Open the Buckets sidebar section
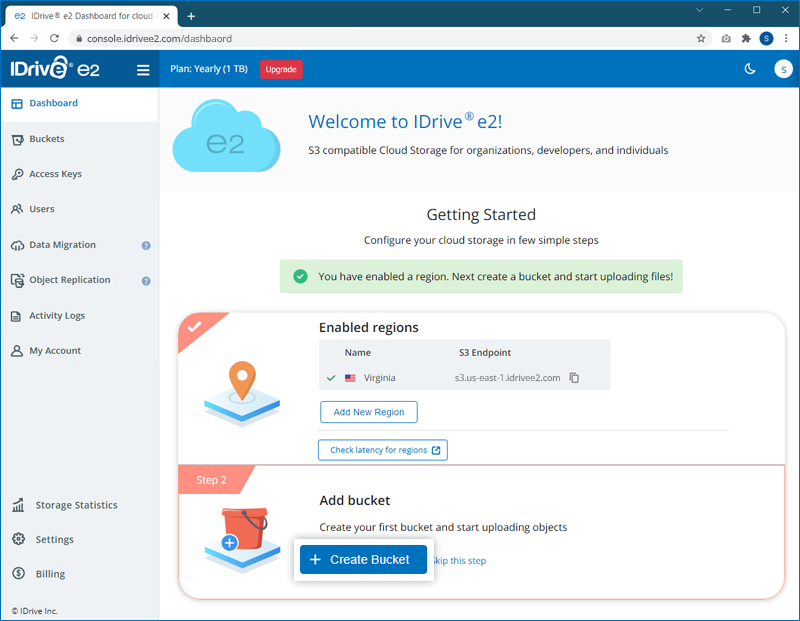The height and width of the screenshot is (621, 800). 46,139
